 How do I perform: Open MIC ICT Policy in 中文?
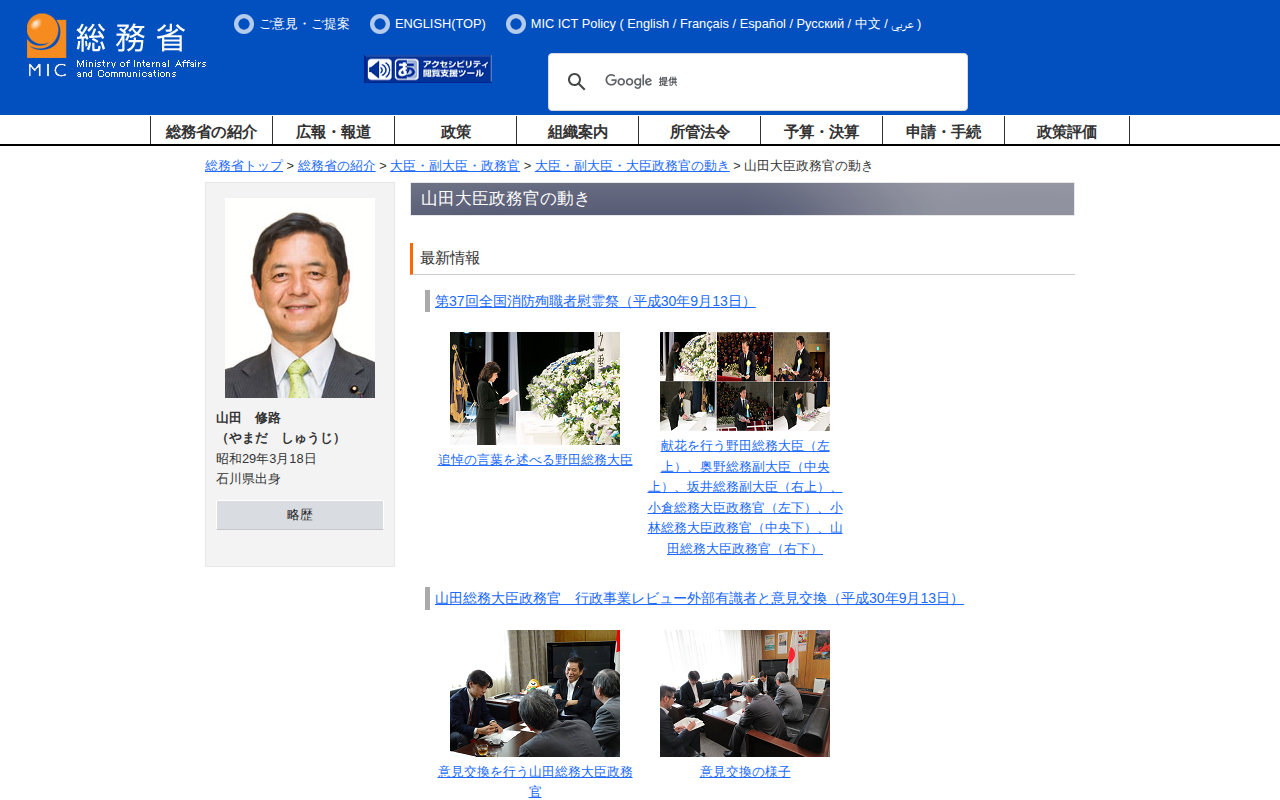[x=868, y=24]
